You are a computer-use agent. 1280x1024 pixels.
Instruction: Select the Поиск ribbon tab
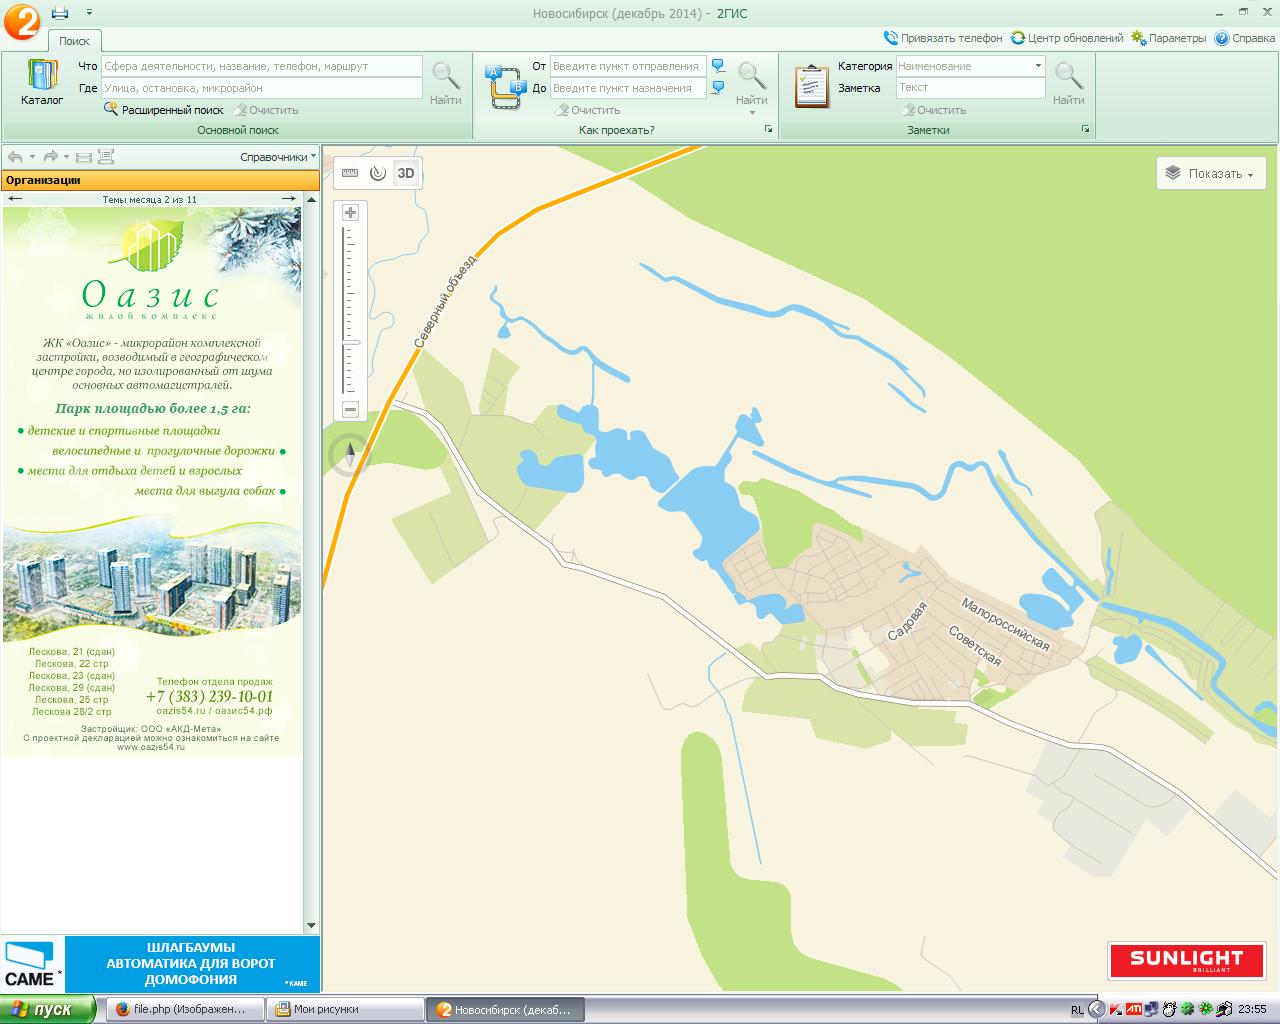(x=74, y=41)
